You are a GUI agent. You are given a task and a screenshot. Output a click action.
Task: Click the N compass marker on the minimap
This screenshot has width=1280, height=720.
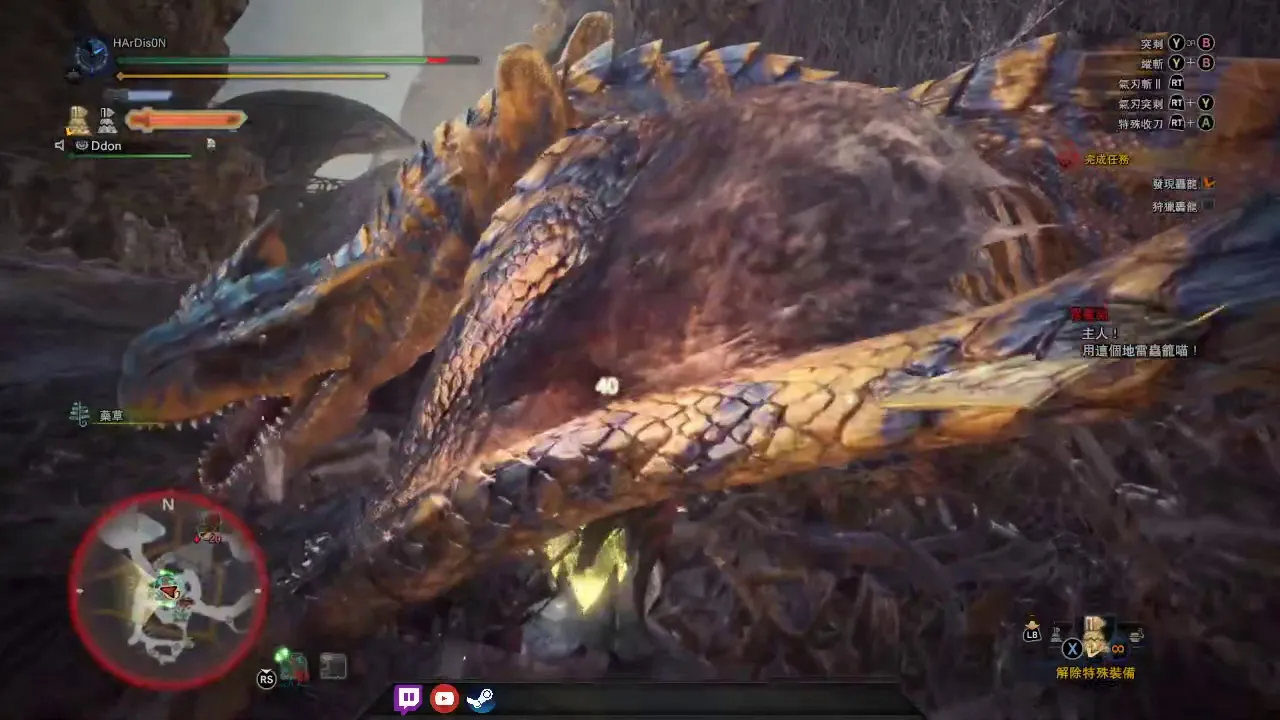(x=168, y=504)
